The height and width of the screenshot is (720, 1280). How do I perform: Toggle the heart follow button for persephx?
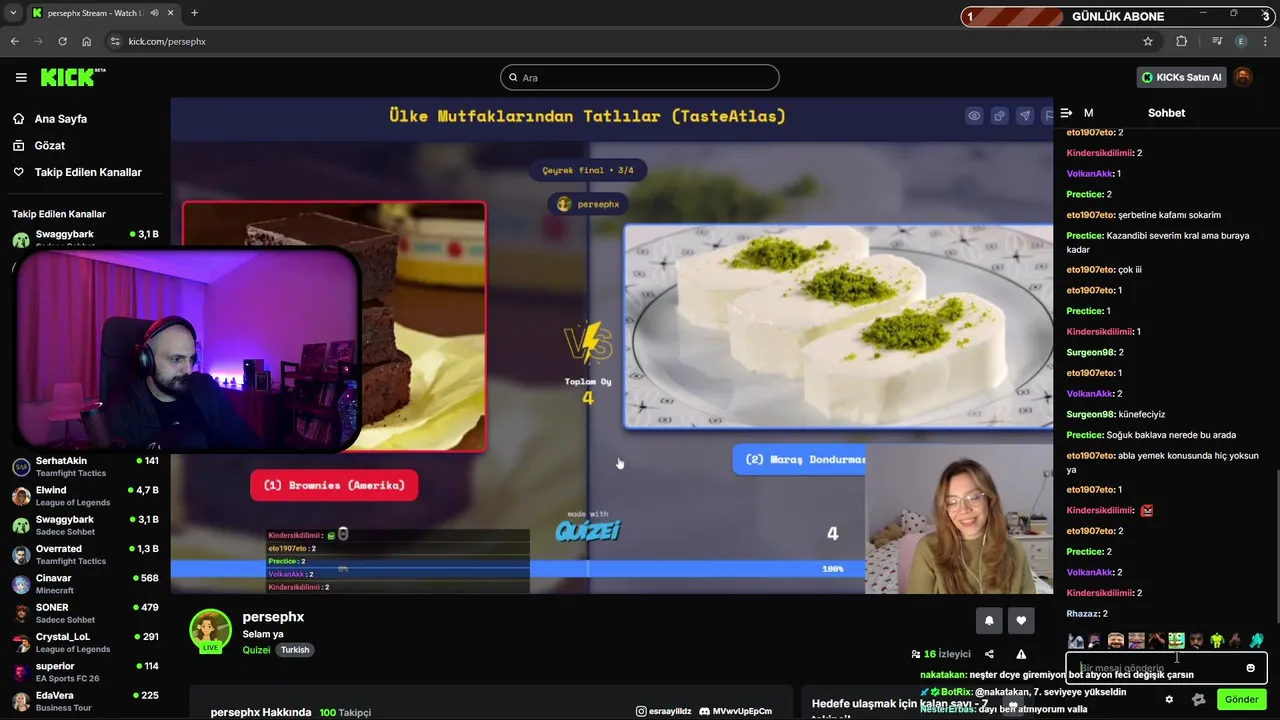click(1021, 621)
